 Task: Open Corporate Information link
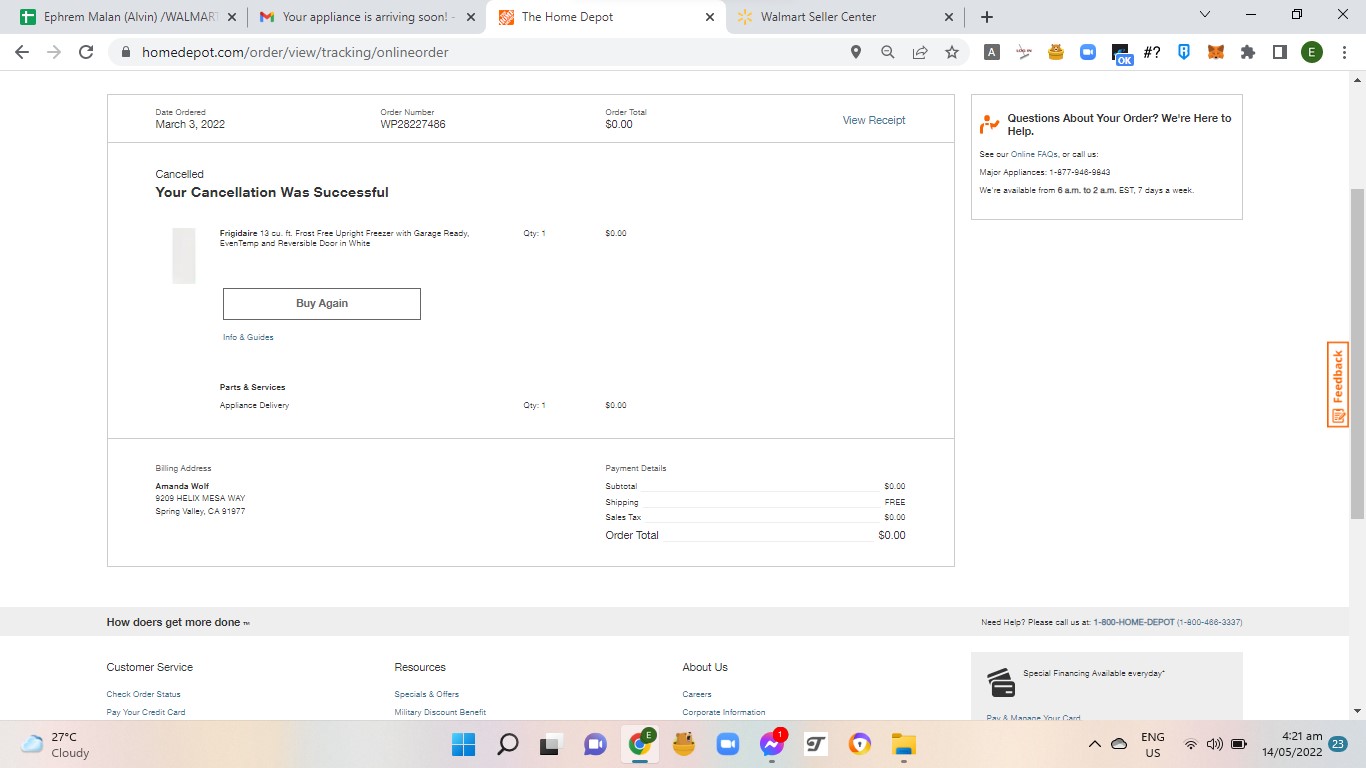(x=724, y=712)
